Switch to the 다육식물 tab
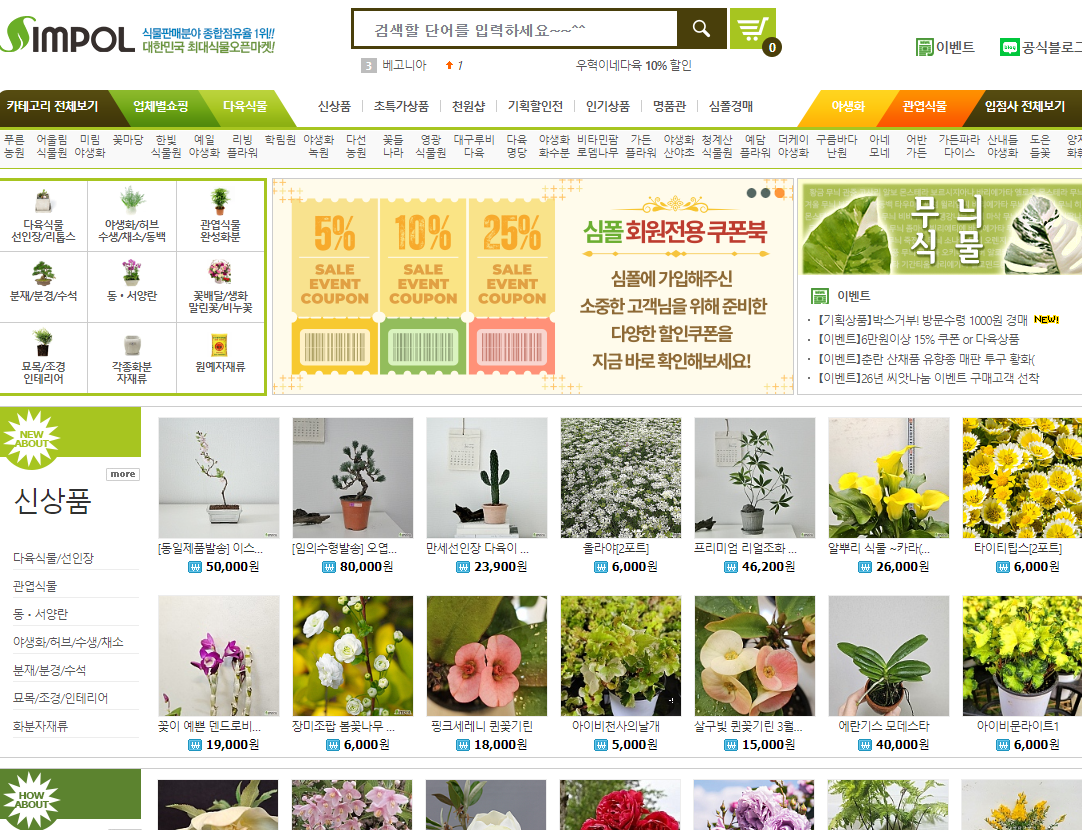 coord(244,106)
